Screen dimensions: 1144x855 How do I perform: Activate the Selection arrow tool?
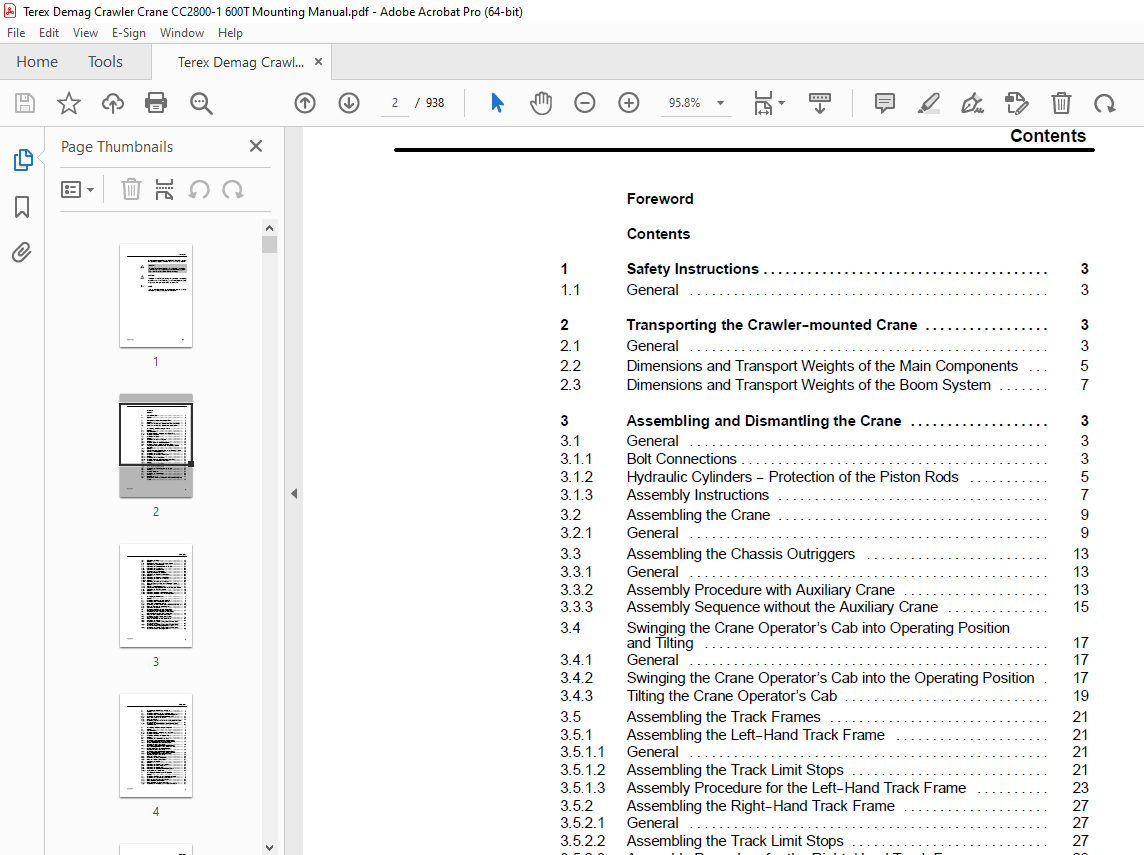[x=498, y=103]
